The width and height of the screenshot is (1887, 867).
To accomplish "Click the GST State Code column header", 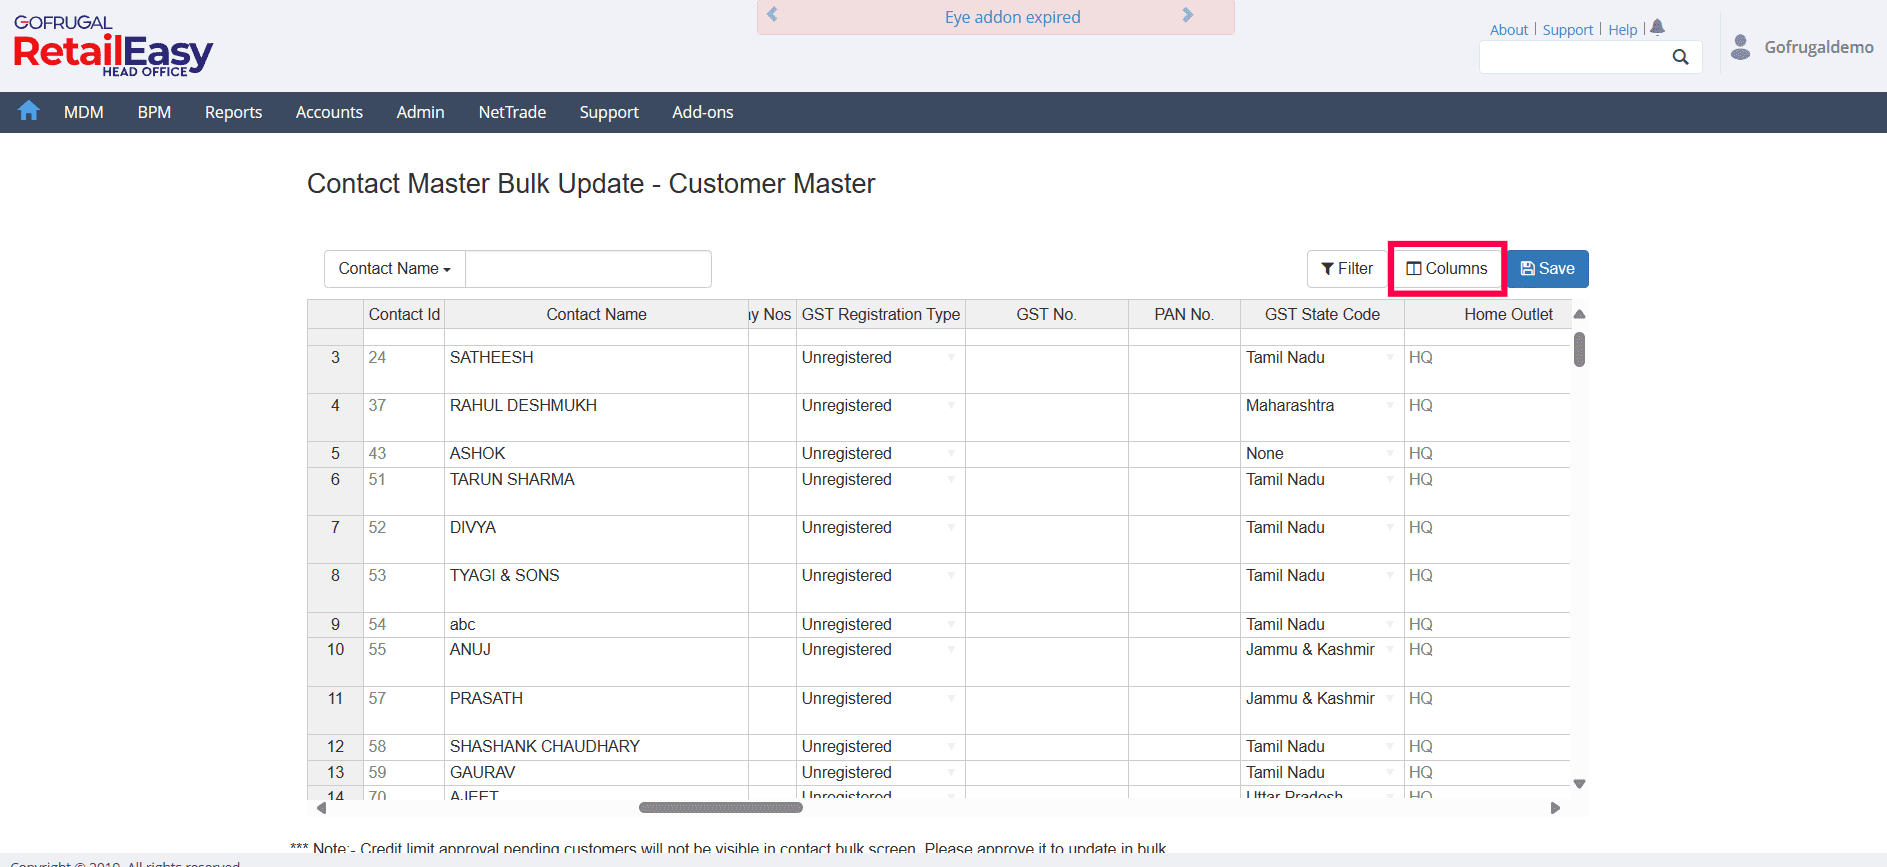I will tap(1322, 314).
